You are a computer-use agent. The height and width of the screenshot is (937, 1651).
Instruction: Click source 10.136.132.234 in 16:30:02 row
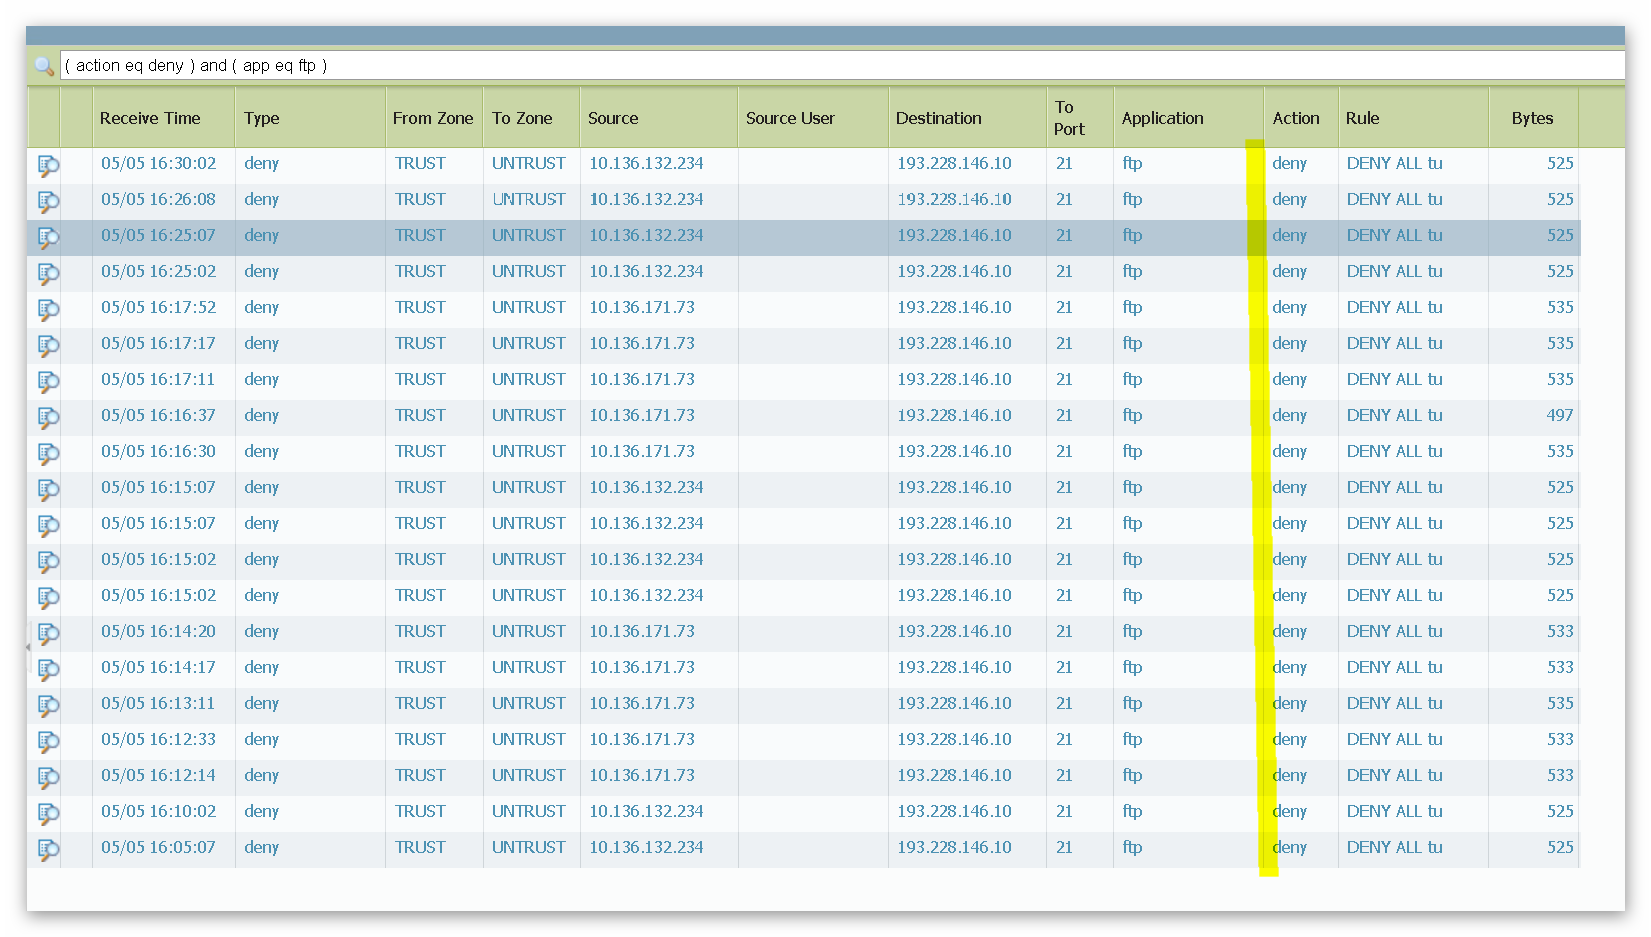(646, 163)
